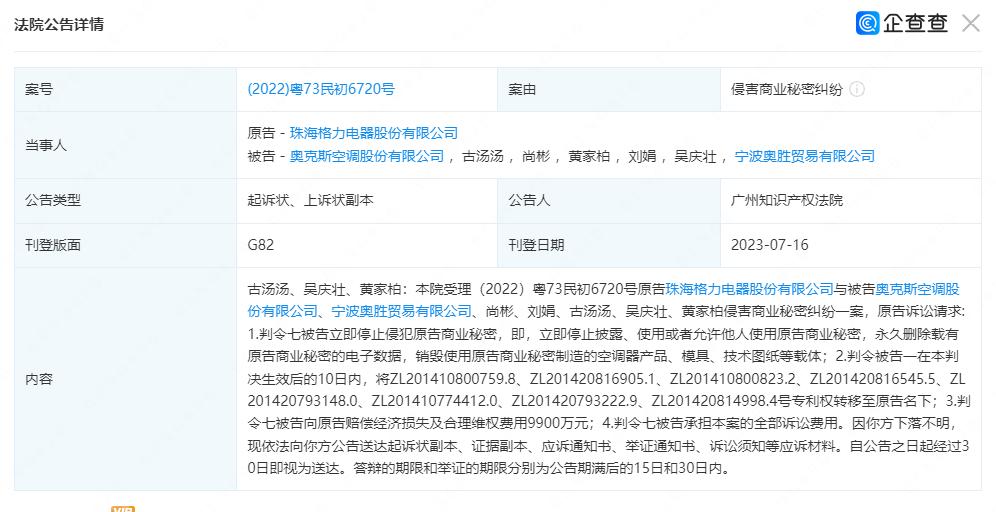Click the 公告人 label cell
The width and height of the screenshot is (996, 512).
coord(609,201)
